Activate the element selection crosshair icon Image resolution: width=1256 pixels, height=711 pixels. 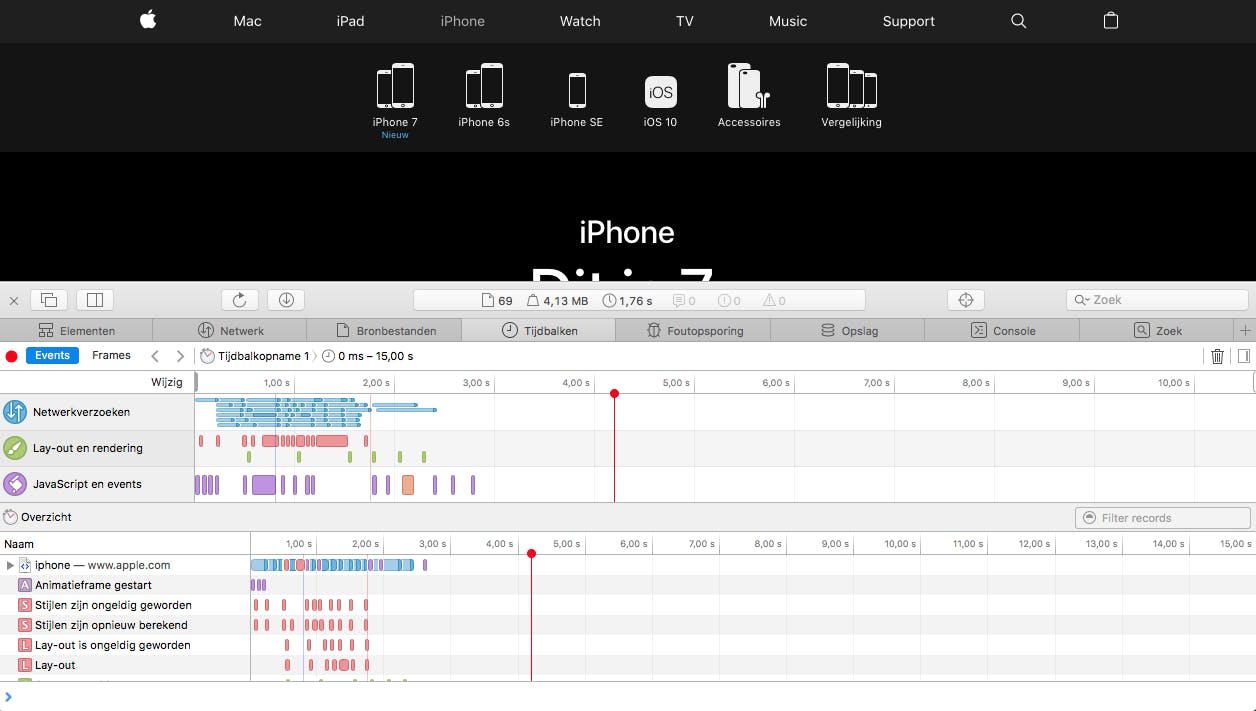pyautogui.click(x=966, y=300)
